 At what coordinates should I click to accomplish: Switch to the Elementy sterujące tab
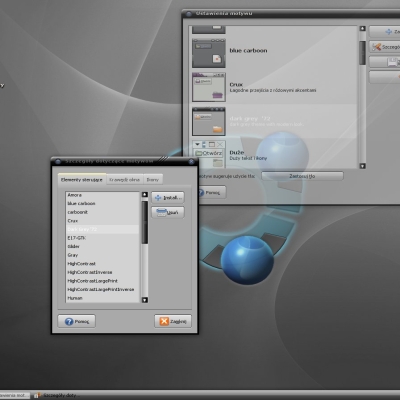(x=82, y=179)
